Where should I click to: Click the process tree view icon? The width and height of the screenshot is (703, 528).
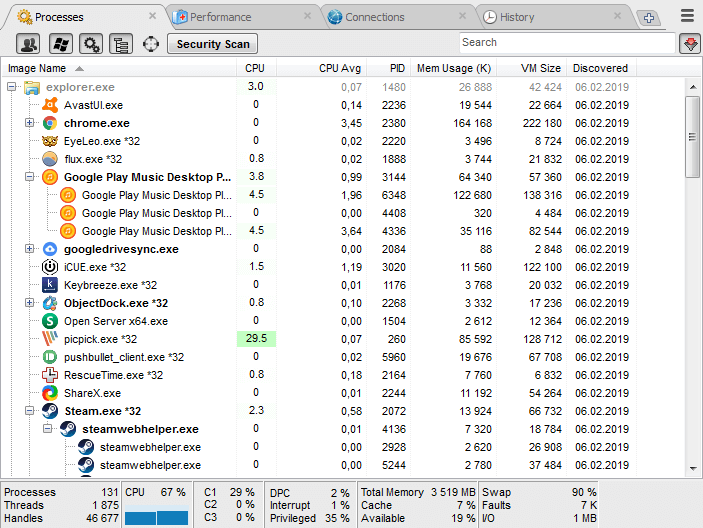click(x=121, y=44)
